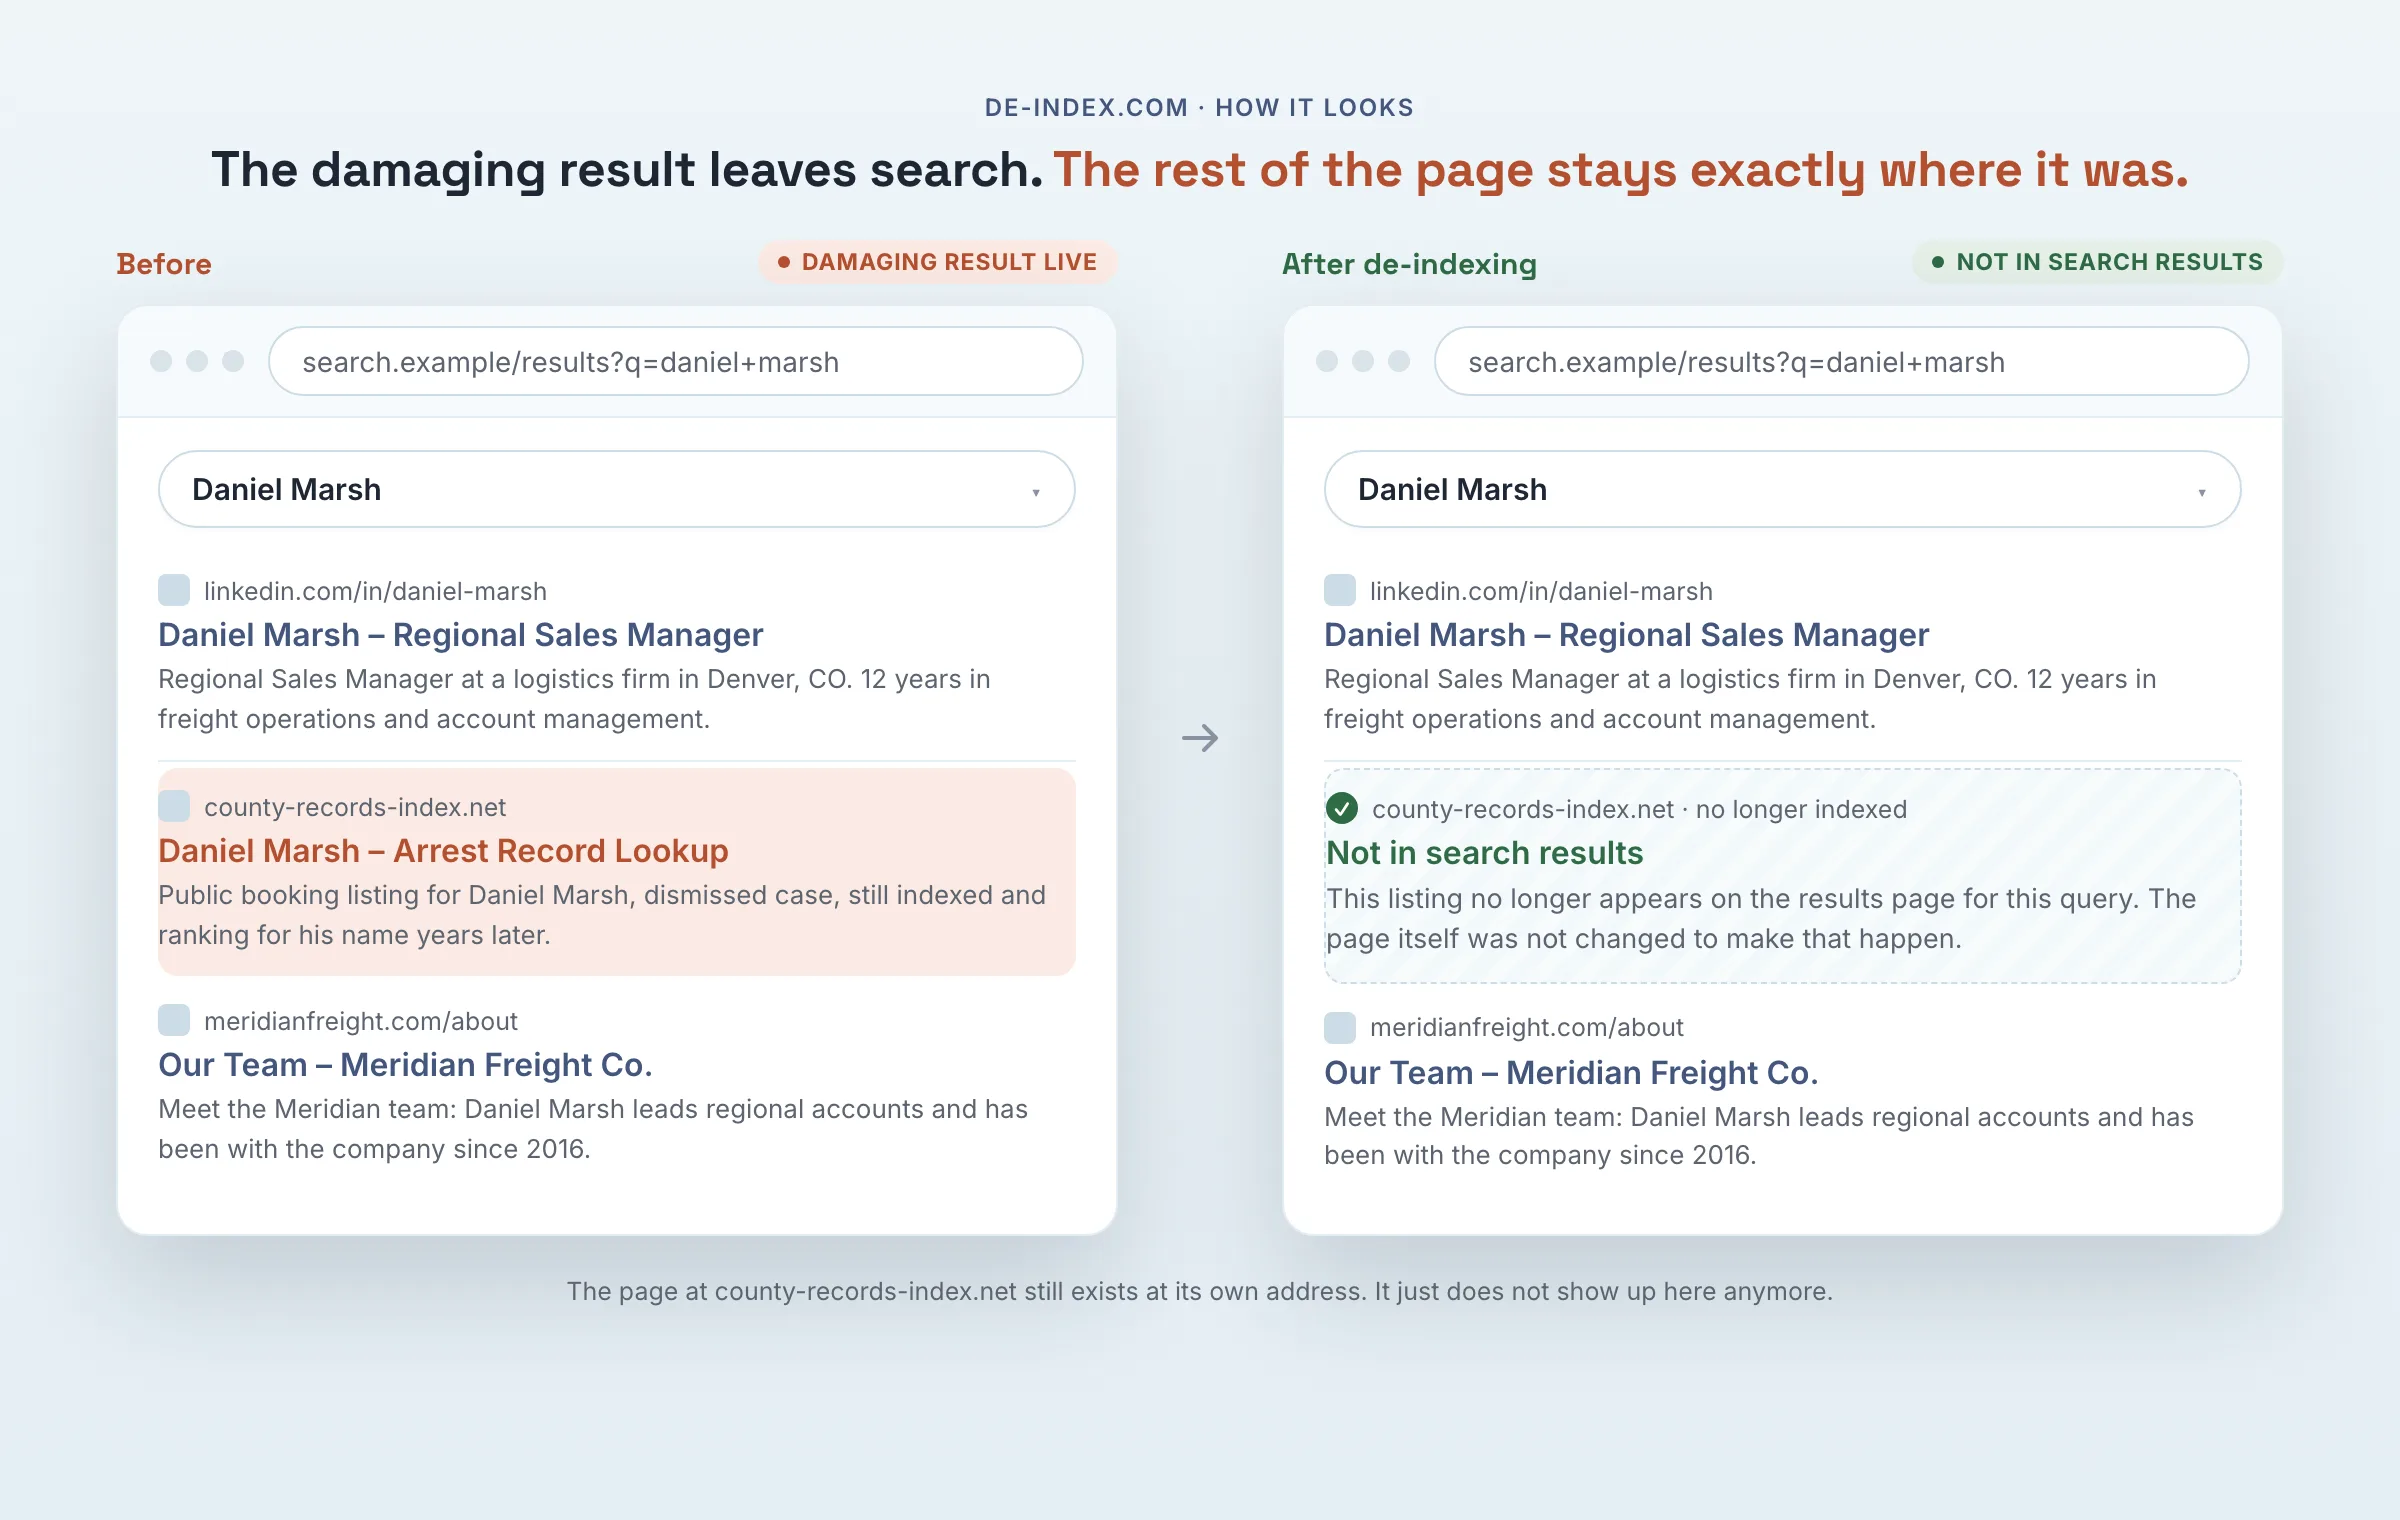The height and width of the screenshot is (1520, 2400).
Task: Click 'county-records-index.net · no longer indexed' text
Action: pos(1639,809)
